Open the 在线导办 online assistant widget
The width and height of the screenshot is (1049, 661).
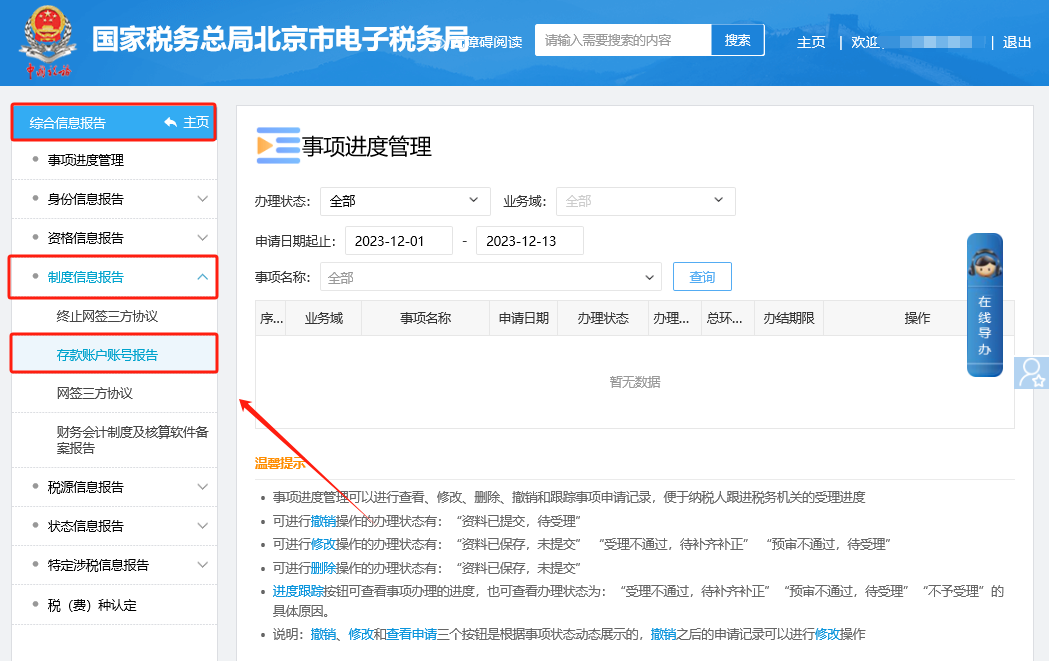(x=984, y=305)
